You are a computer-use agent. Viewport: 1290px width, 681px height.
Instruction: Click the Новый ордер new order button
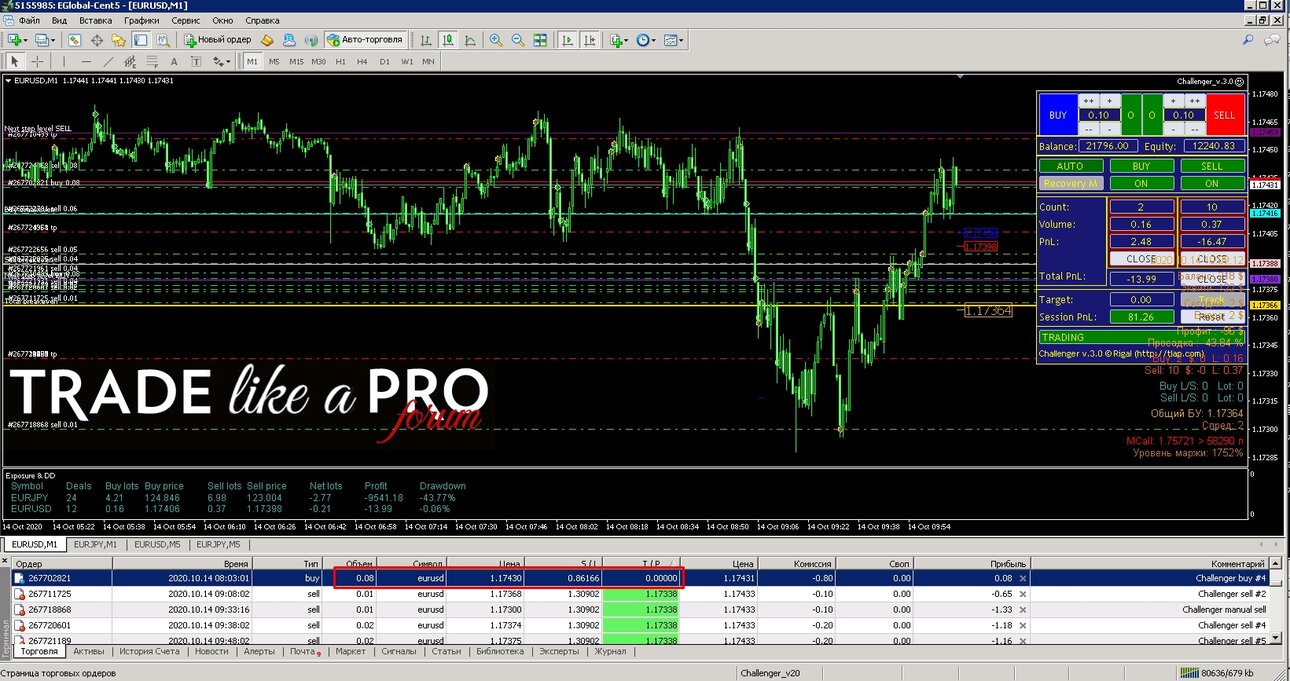(216, 40)
